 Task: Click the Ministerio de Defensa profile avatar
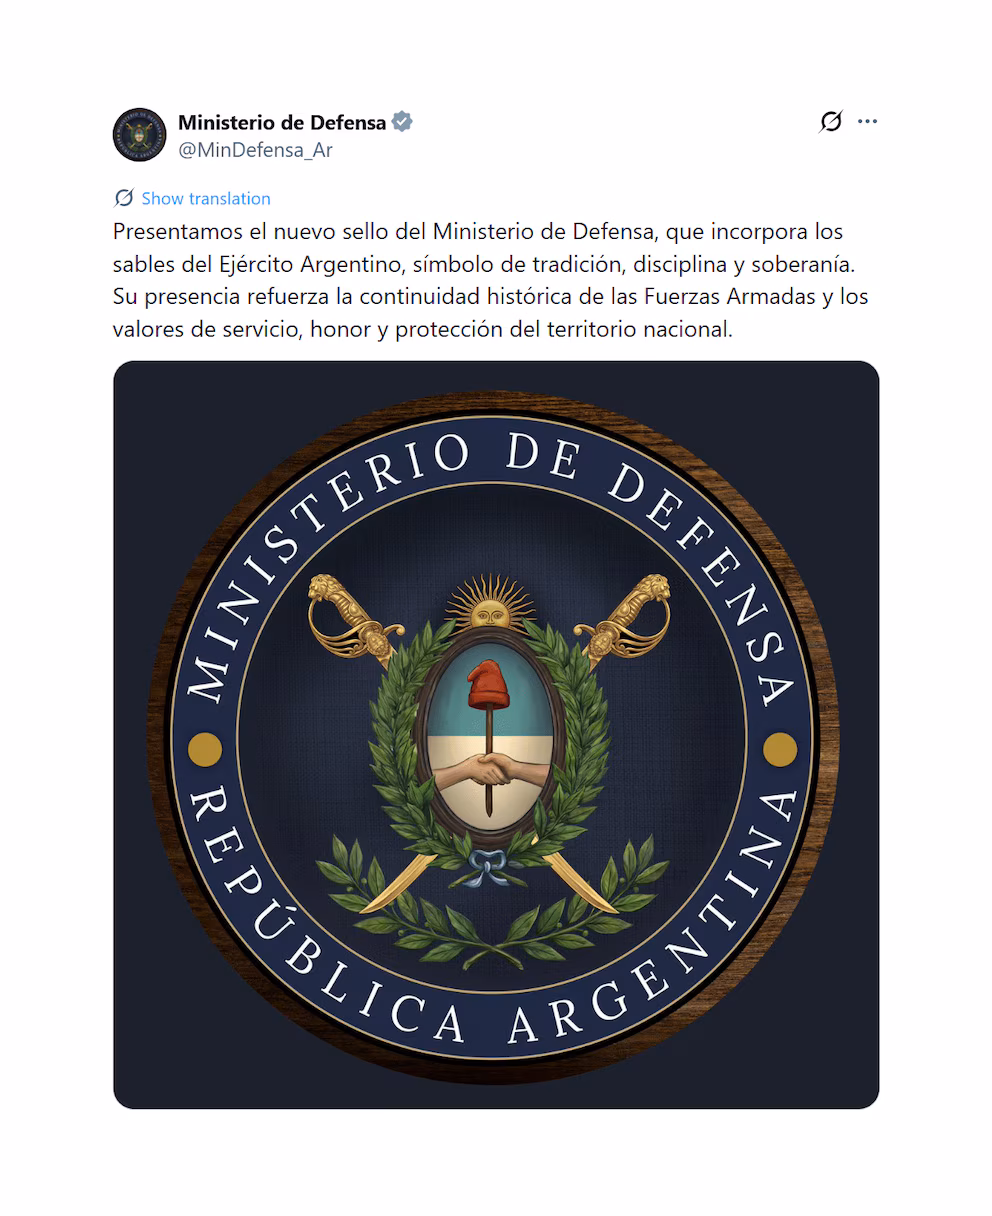tap(139, 135)
